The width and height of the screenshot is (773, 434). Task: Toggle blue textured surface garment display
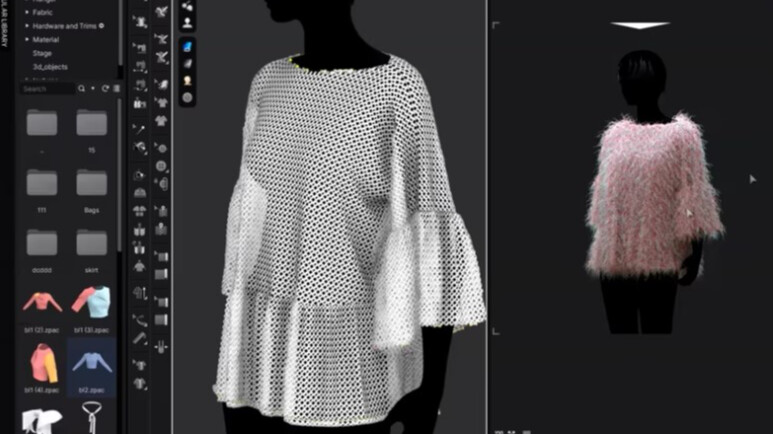pyautogui.click(x=187, y=47)
